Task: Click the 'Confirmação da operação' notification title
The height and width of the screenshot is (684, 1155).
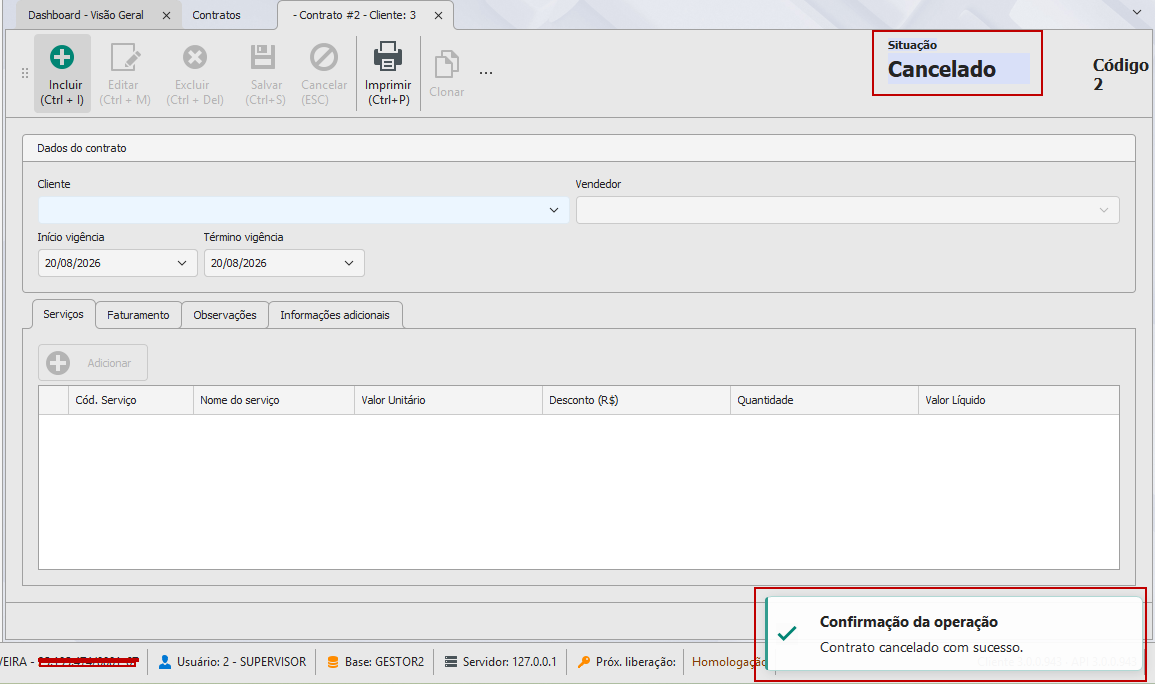Action: coord(909,622)
